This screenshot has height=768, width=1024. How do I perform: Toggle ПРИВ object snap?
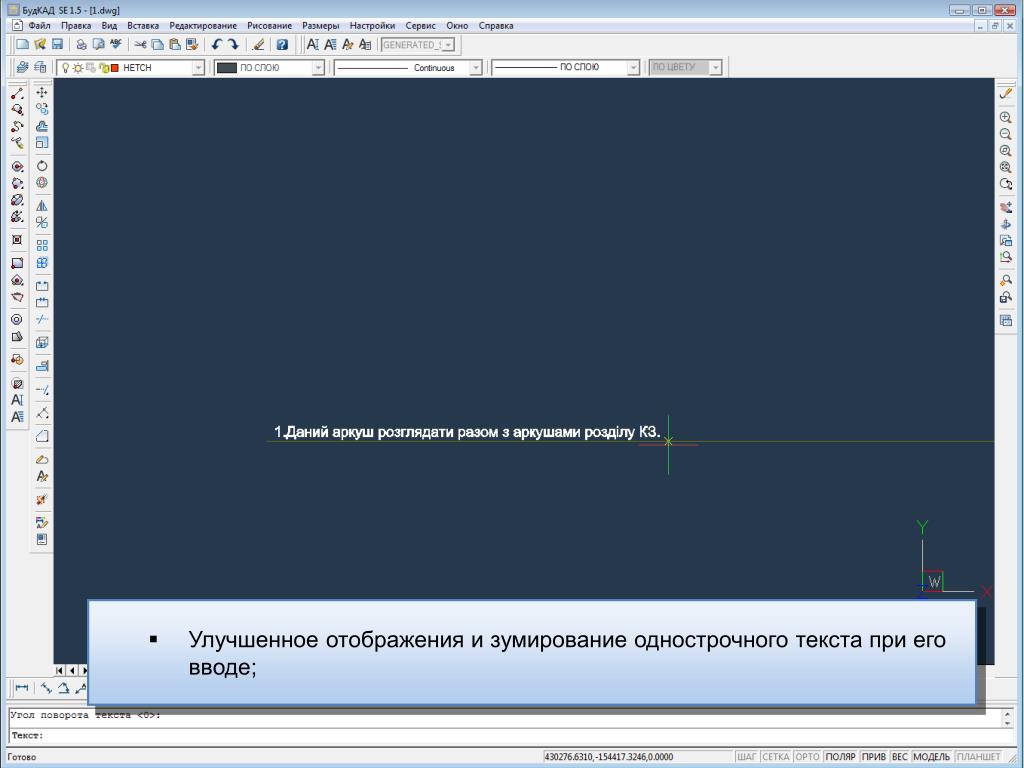[874, 756]
